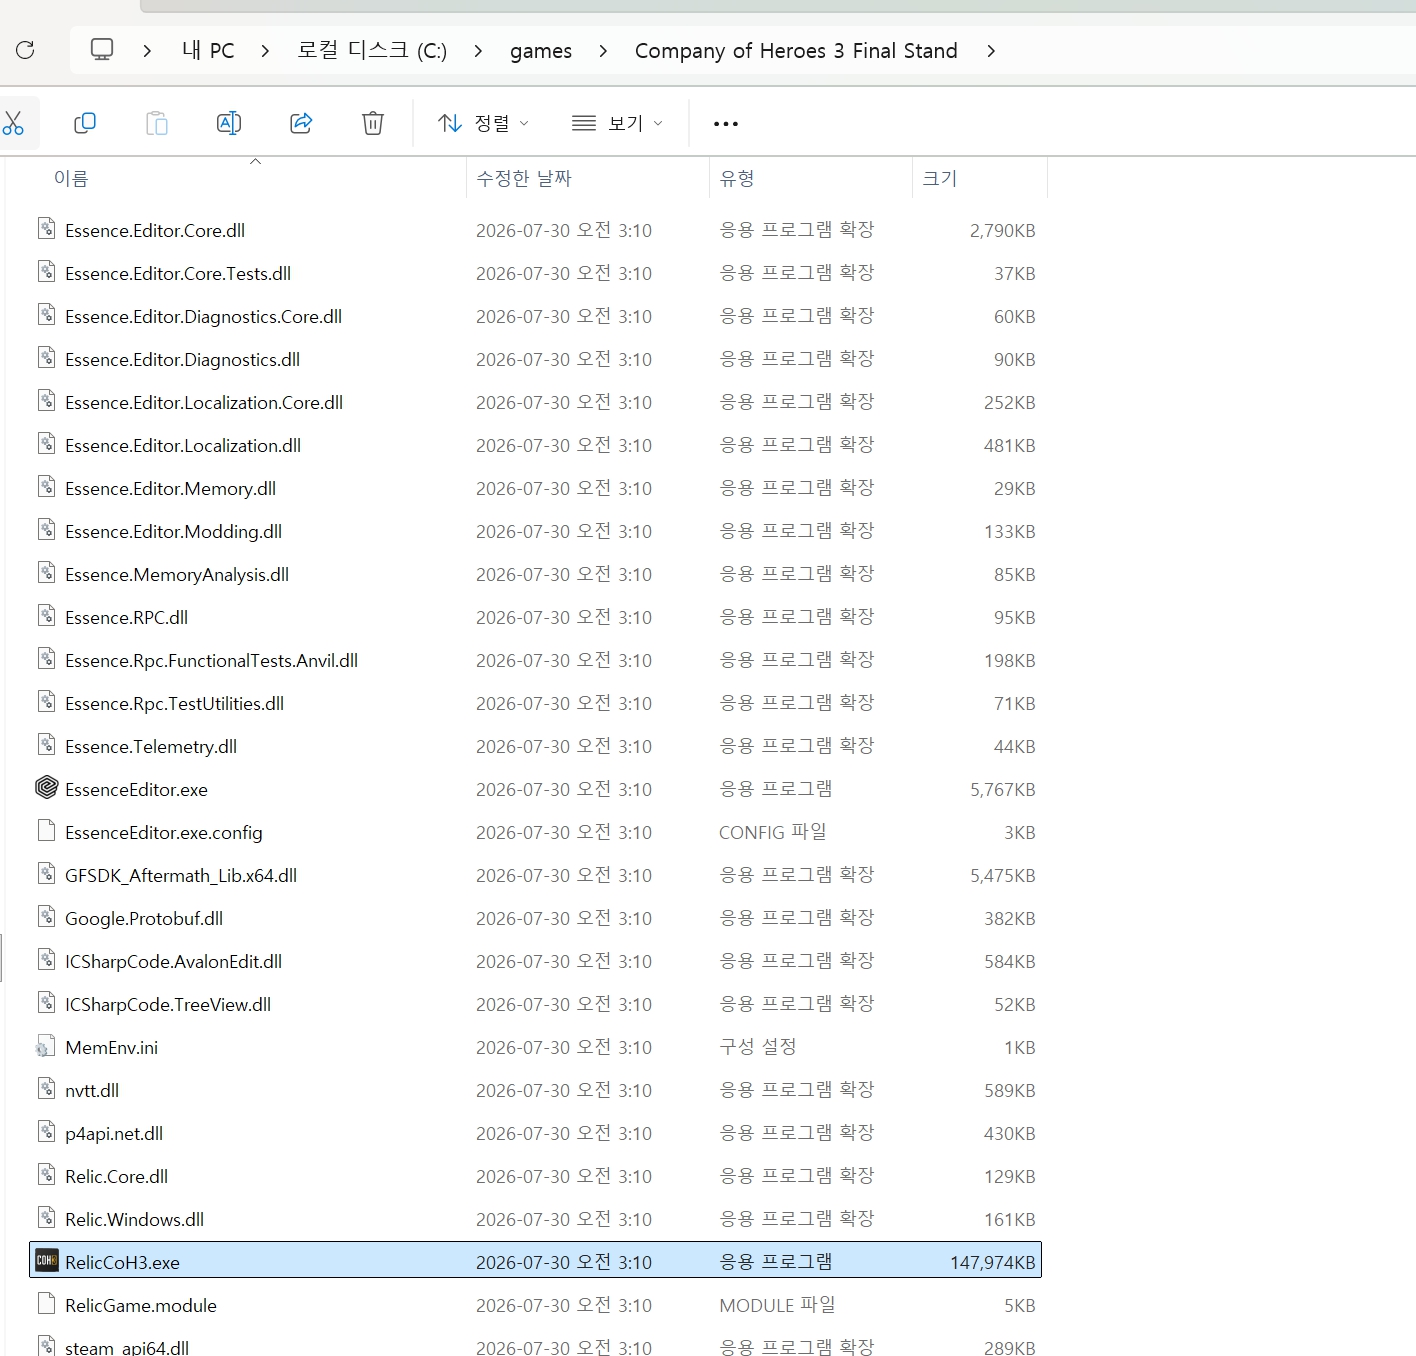Select steam_api64.dll file name

[x=127, y=1347]
